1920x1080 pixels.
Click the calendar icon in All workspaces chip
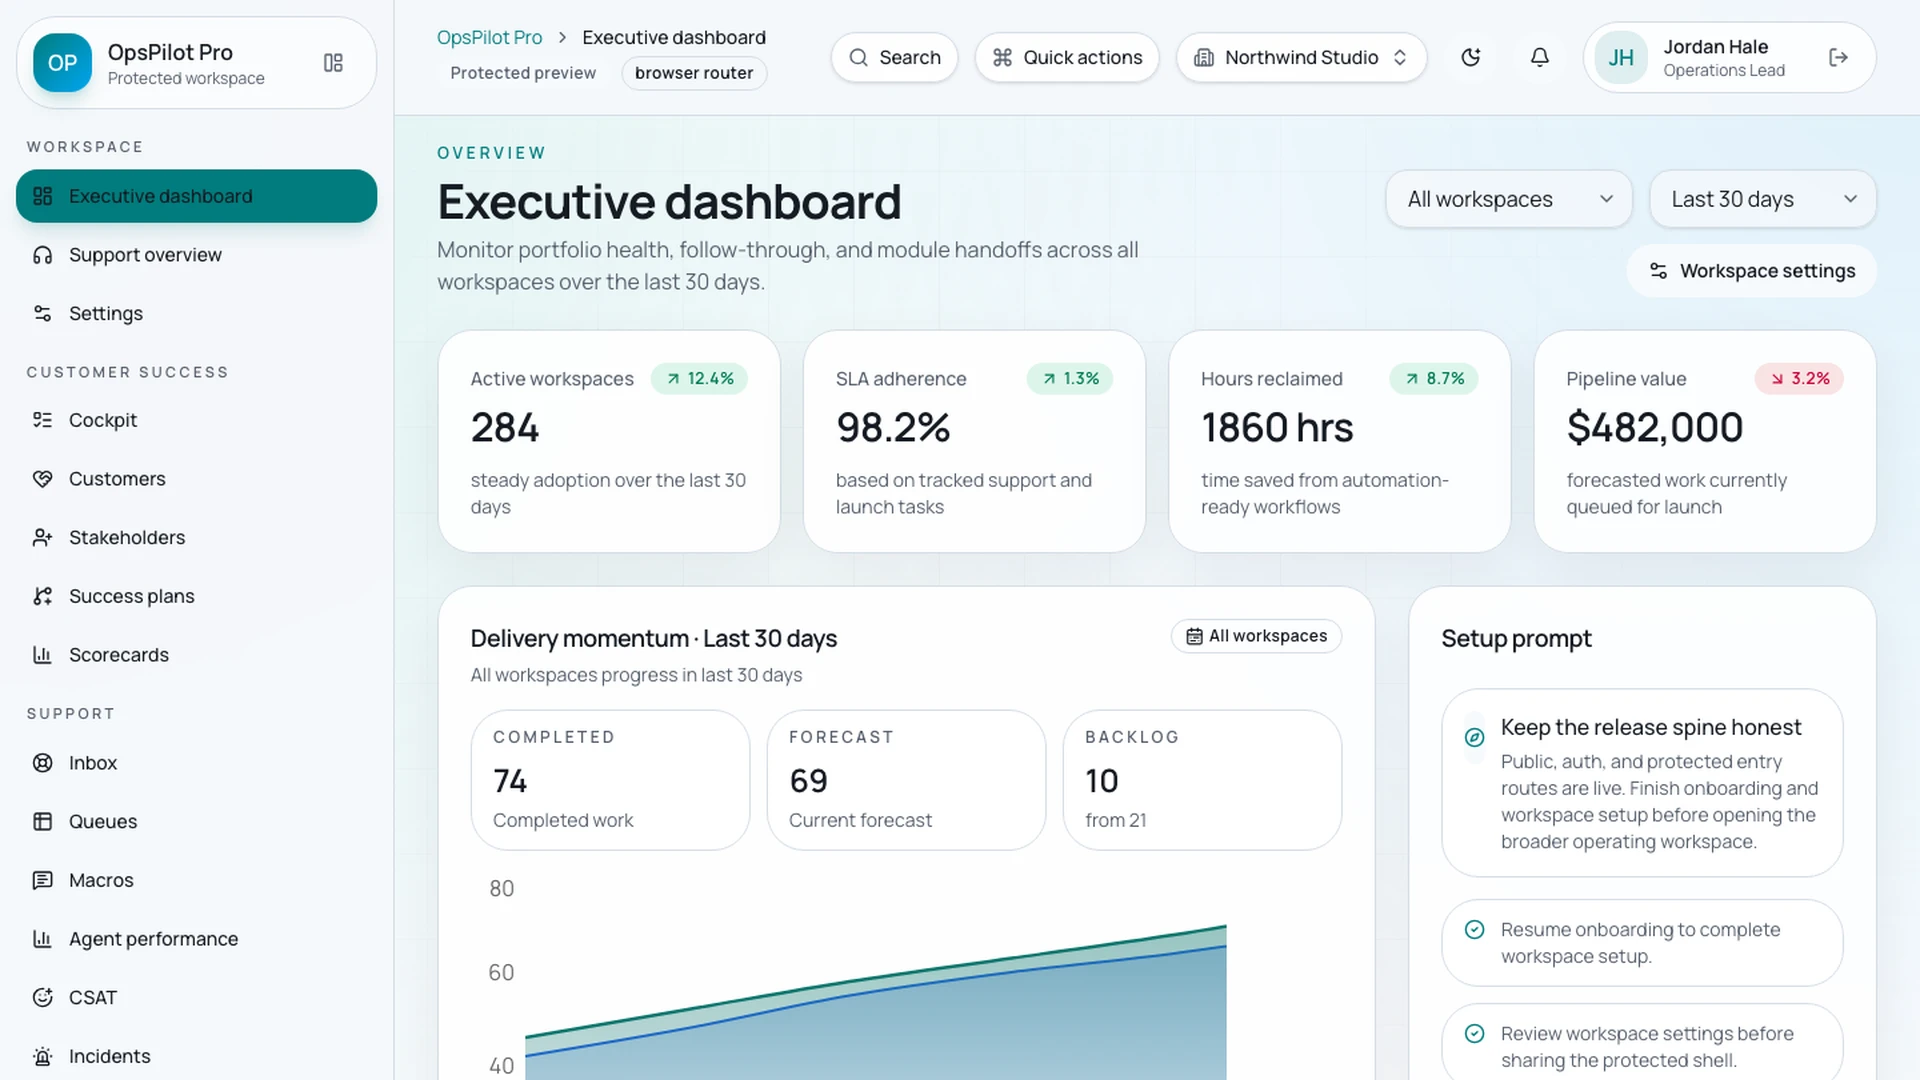pos(1194,636)
